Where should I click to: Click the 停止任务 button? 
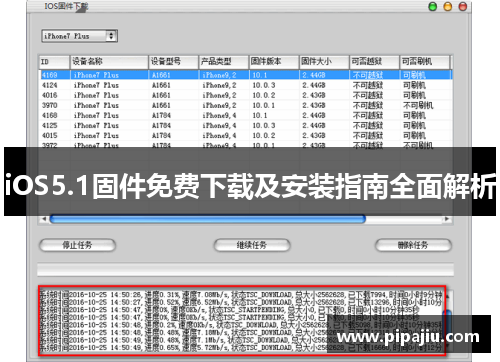pyautogui.click(x=77, y=245)
